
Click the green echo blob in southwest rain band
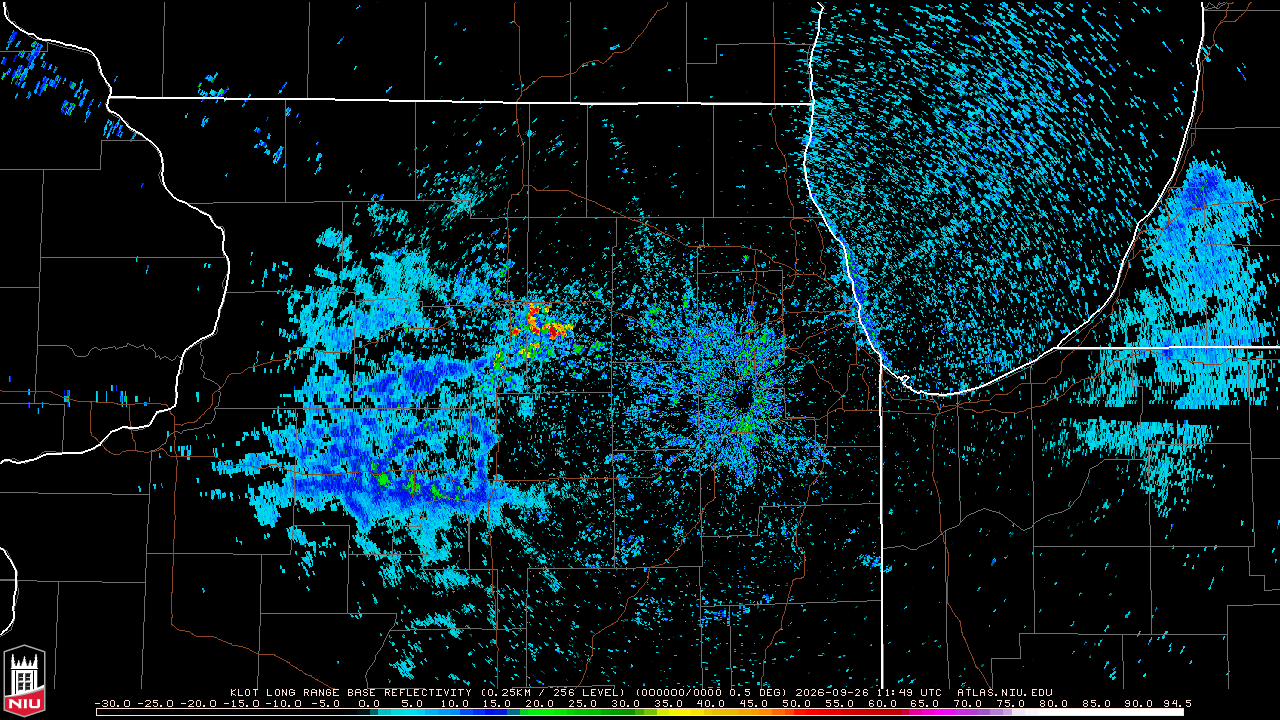tap(381, 478)
